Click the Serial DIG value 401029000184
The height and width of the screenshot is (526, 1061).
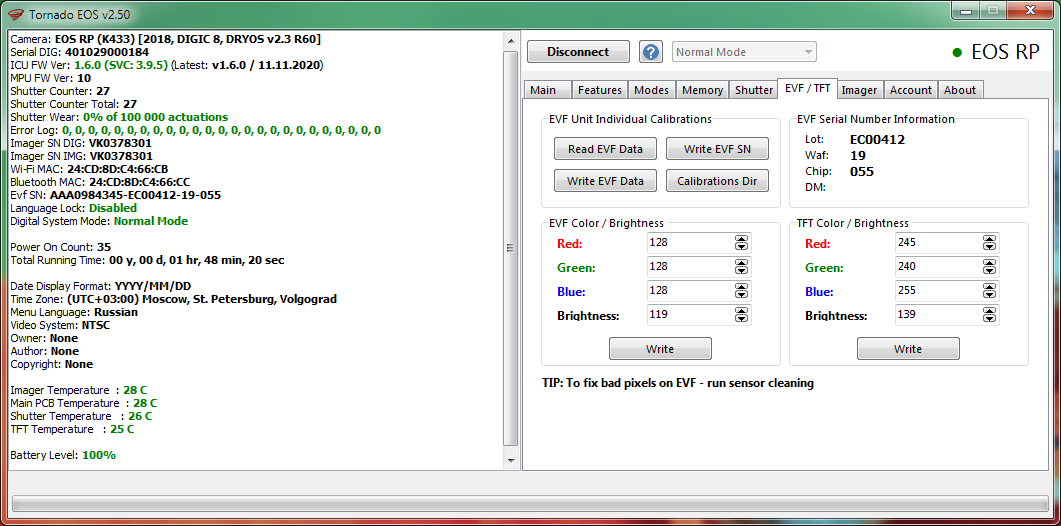[107, 52]
